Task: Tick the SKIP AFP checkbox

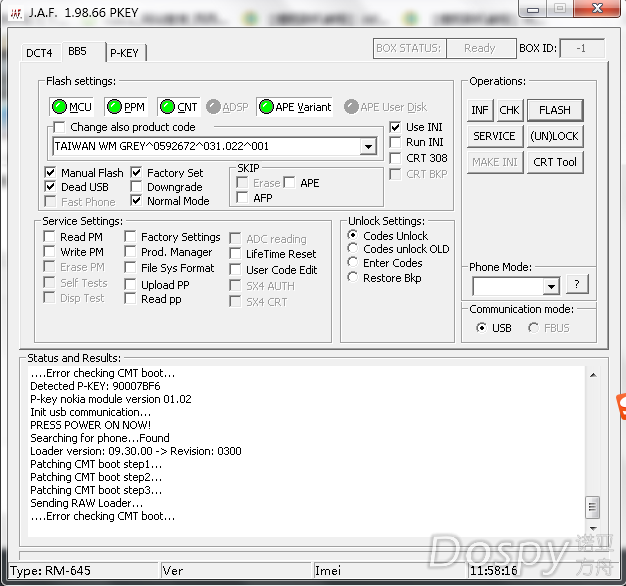Action: (x=242, y=197)
